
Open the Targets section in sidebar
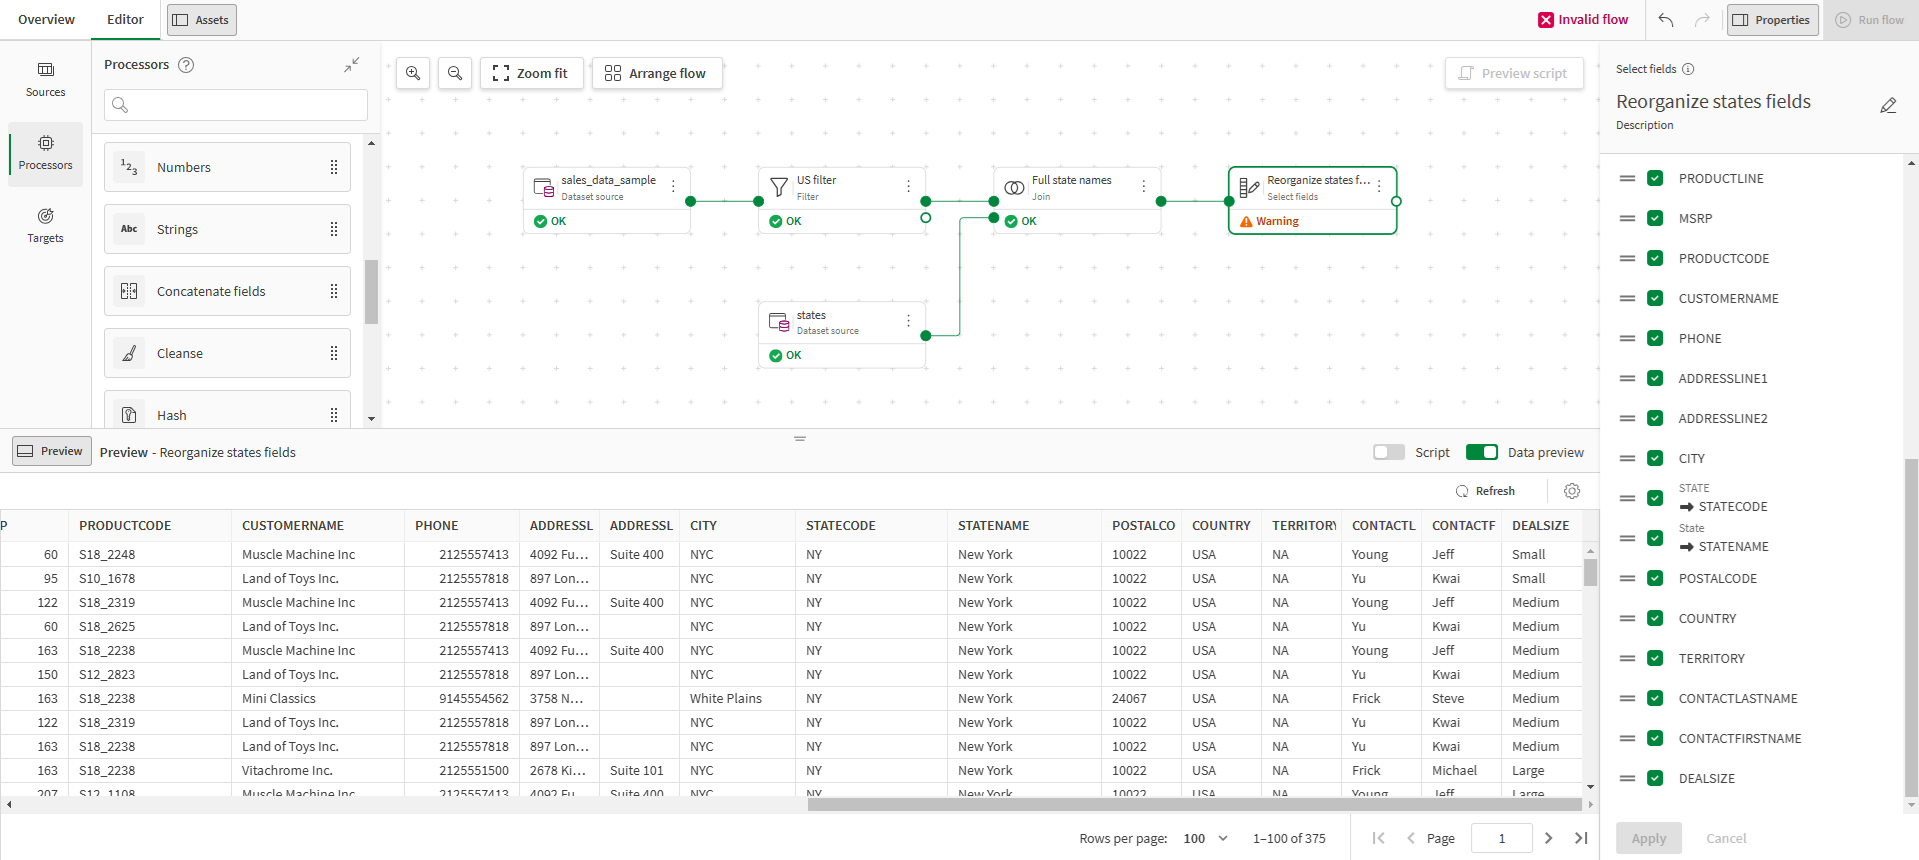point(45,225)
